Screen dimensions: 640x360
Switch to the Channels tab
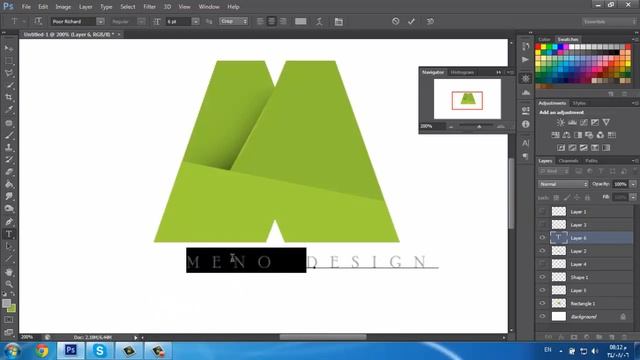pos(569,161)
